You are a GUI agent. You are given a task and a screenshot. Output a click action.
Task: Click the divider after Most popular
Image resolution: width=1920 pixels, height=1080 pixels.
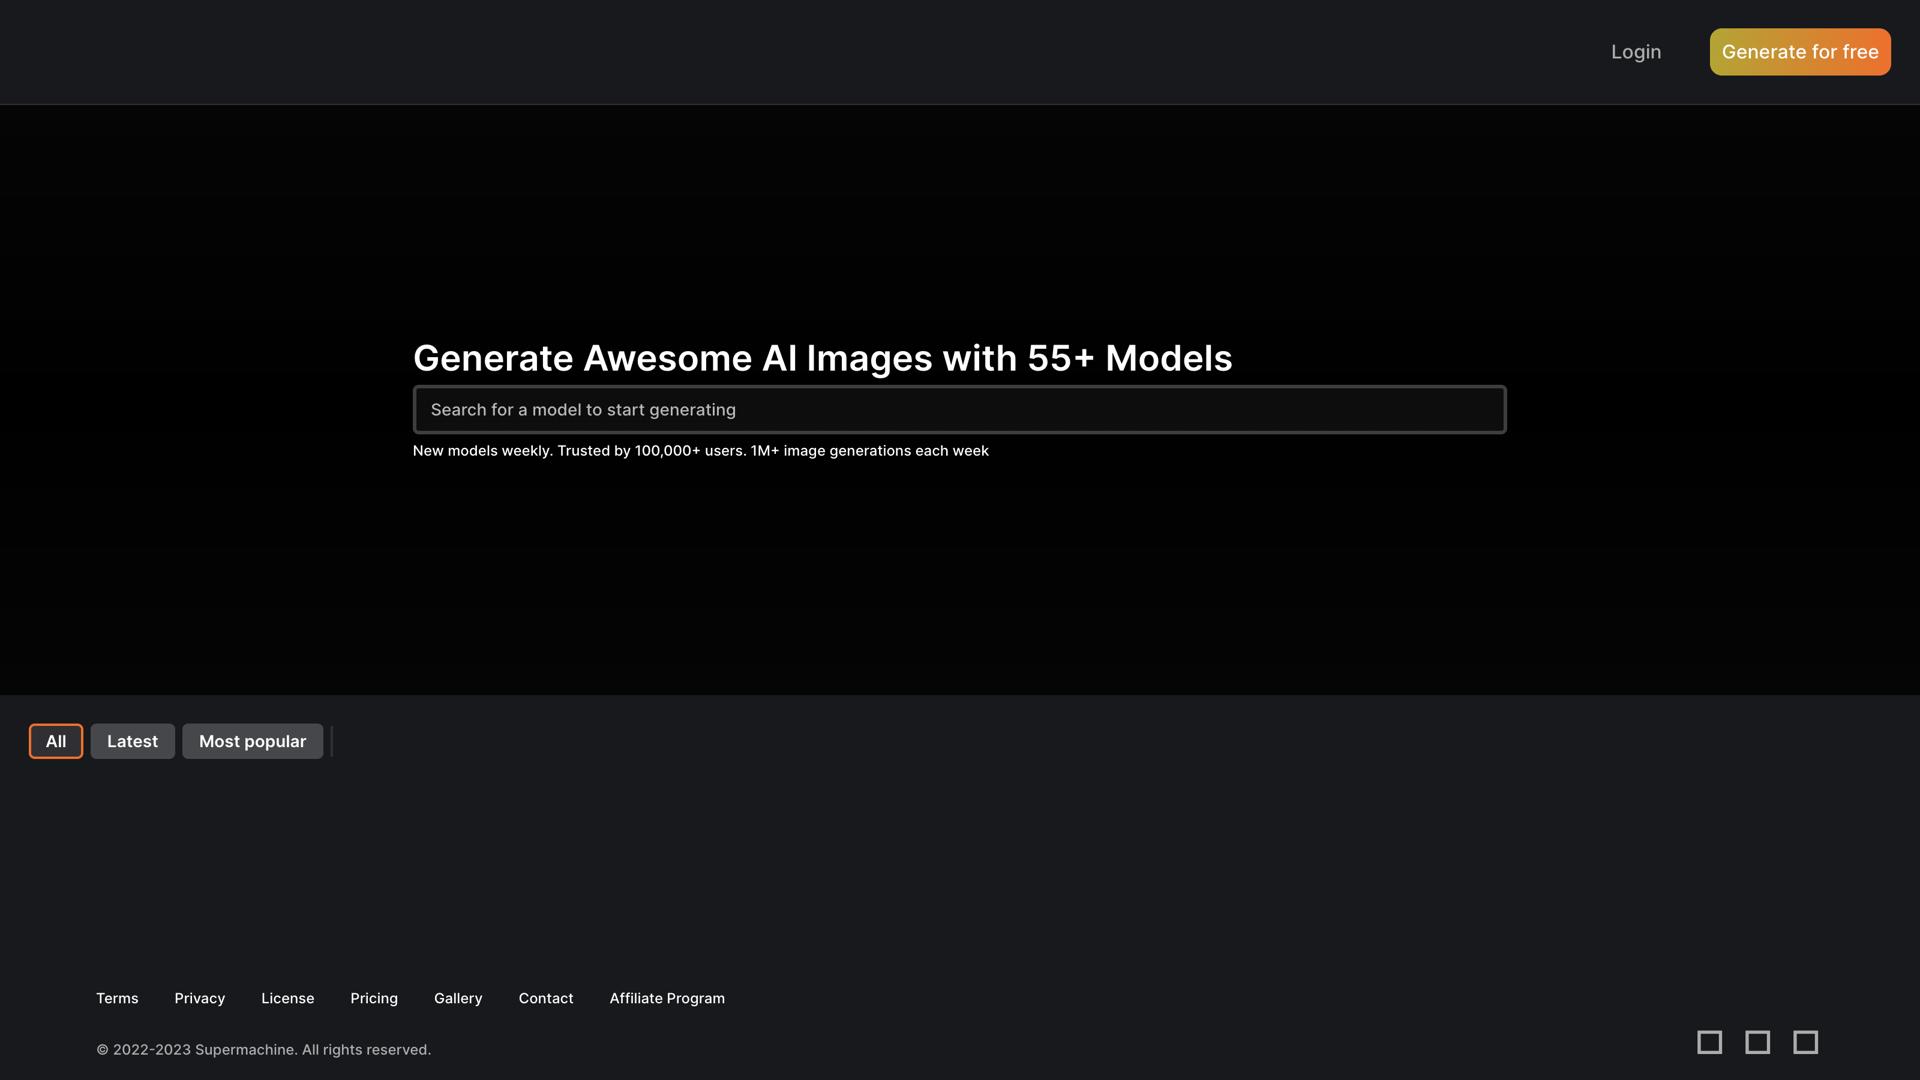tap(331, 741)
